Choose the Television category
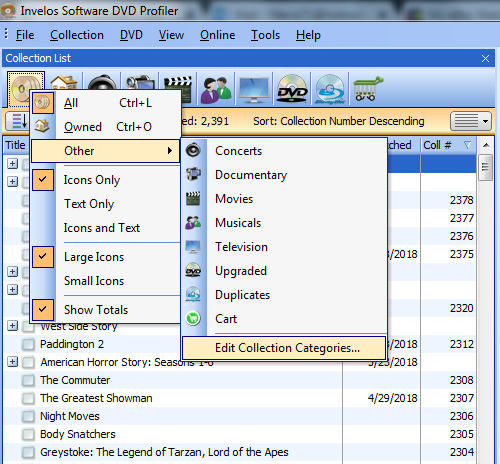This screenshot has height=464, width=500. click(241, 247)
